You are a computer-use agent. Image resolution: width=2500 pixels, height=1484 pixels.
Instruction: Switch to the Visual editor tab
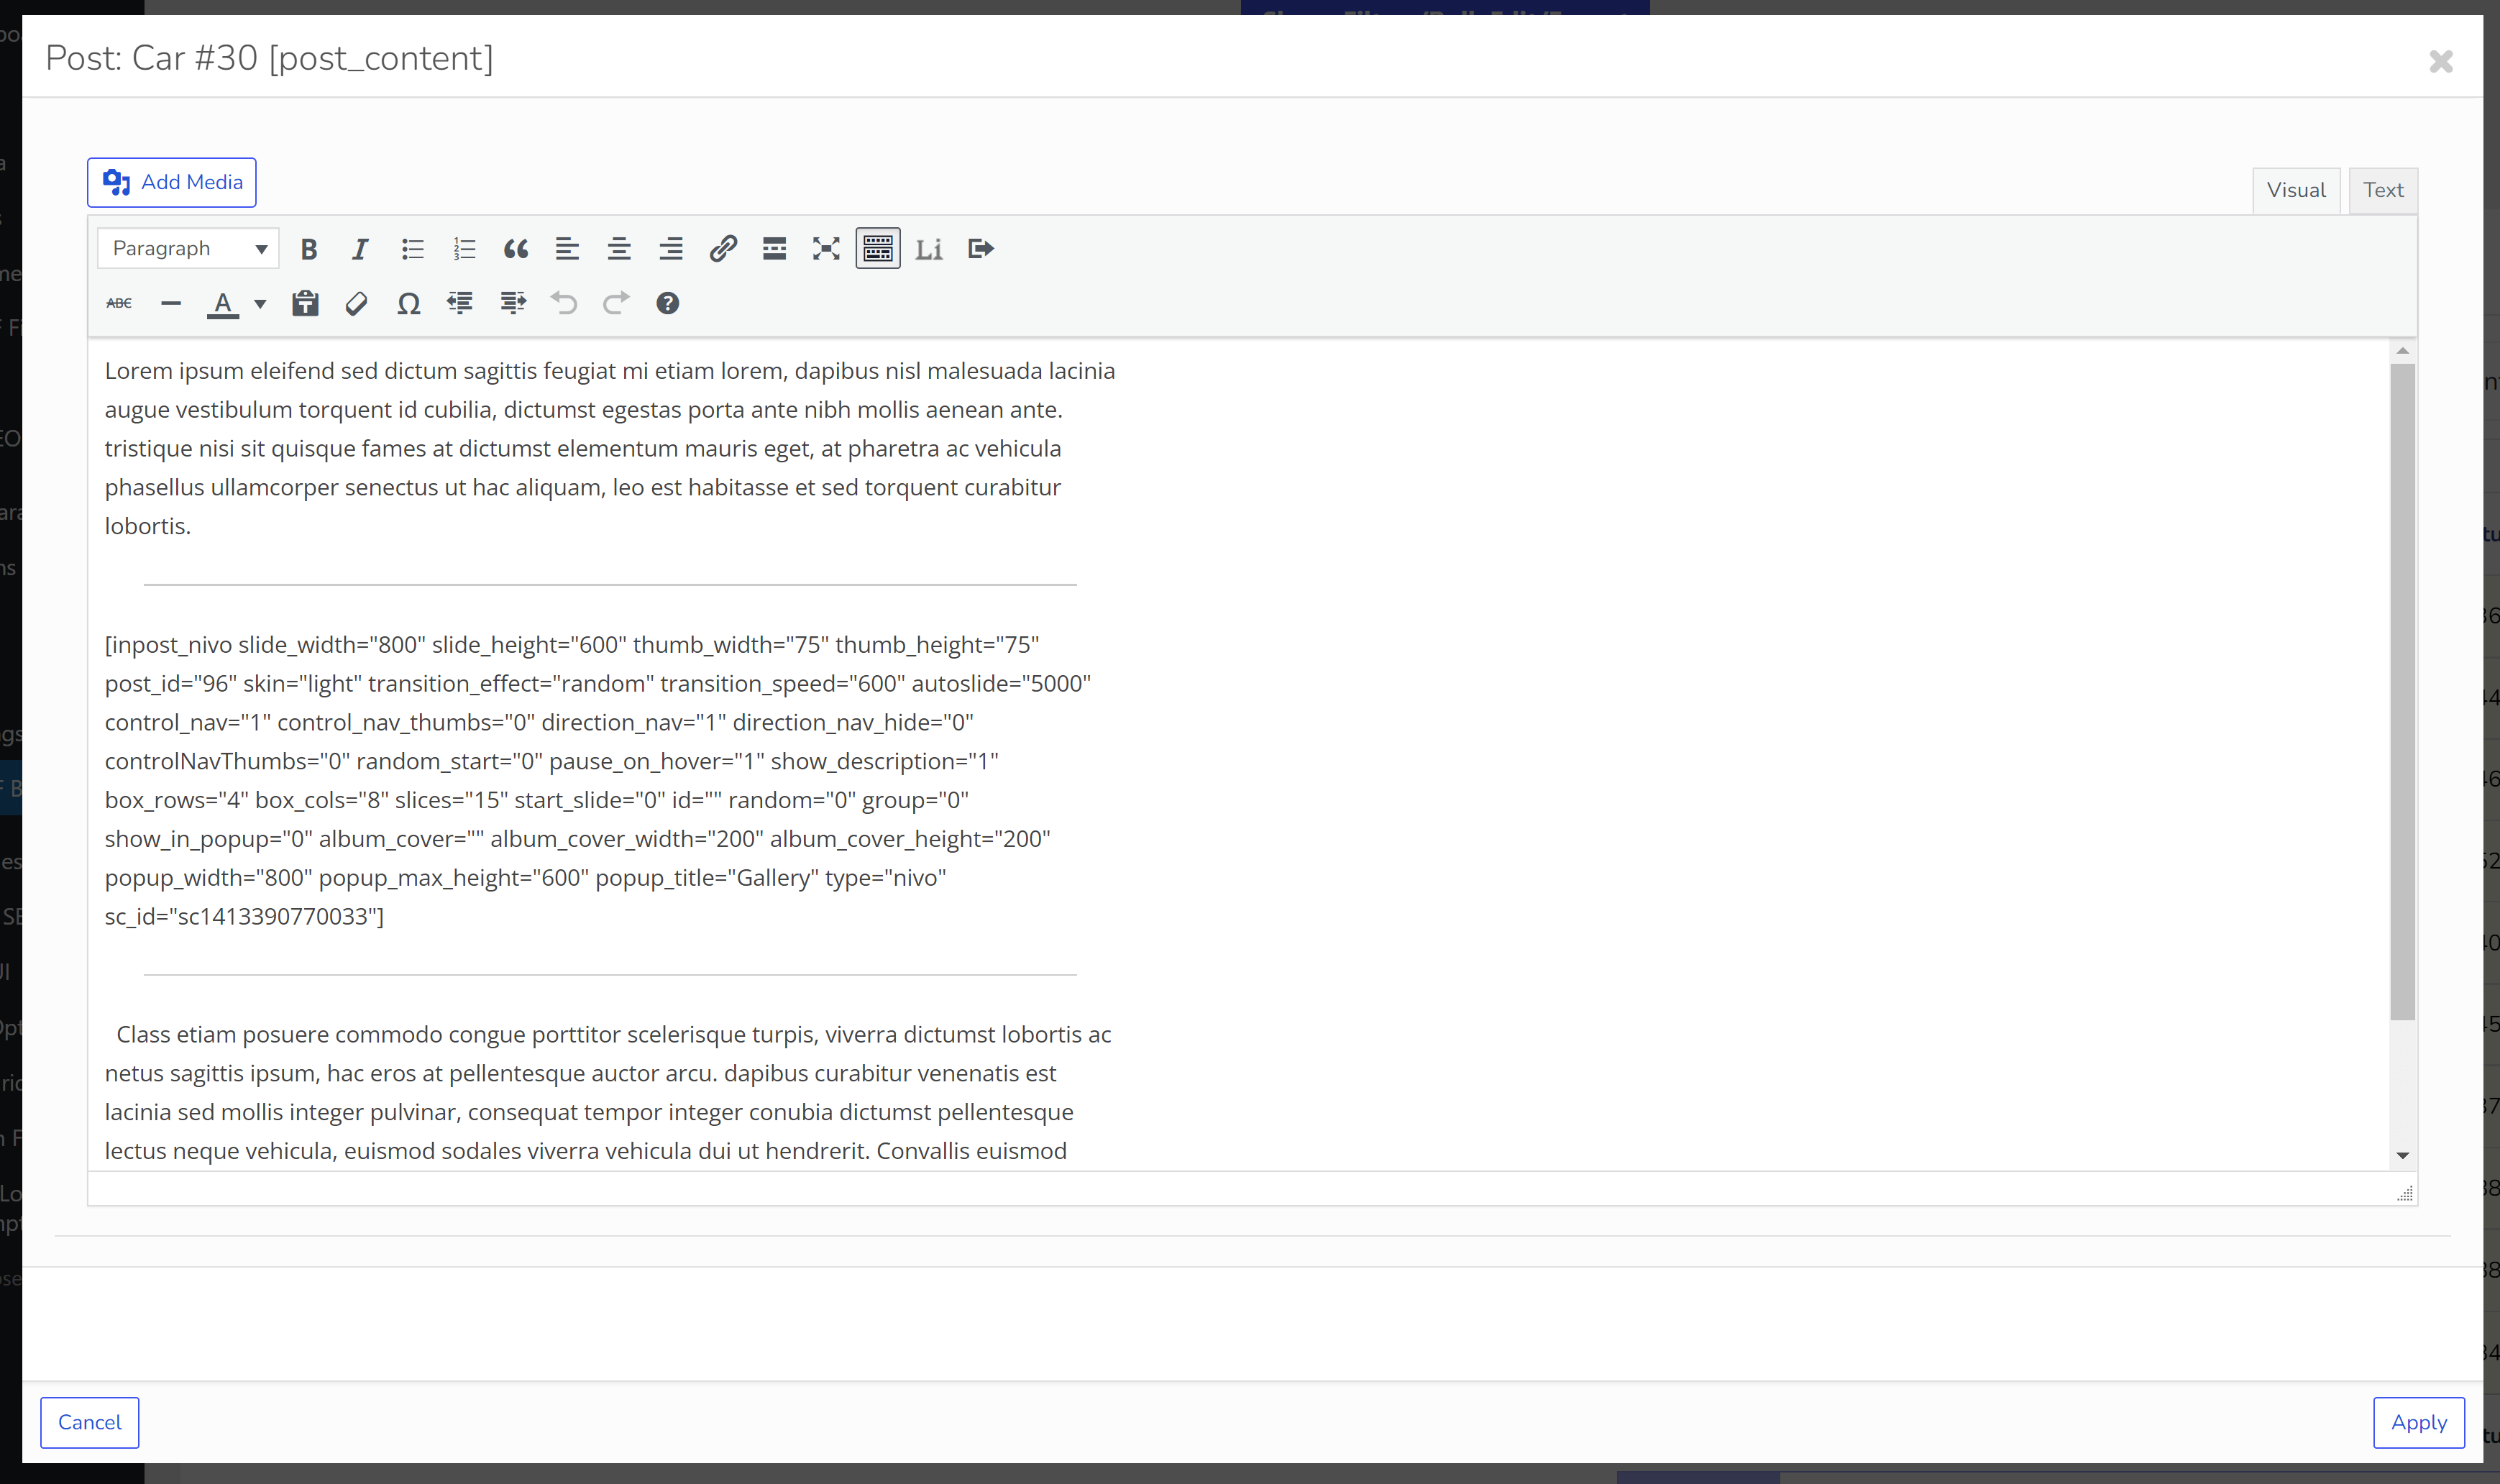(x=2295, y=189)
